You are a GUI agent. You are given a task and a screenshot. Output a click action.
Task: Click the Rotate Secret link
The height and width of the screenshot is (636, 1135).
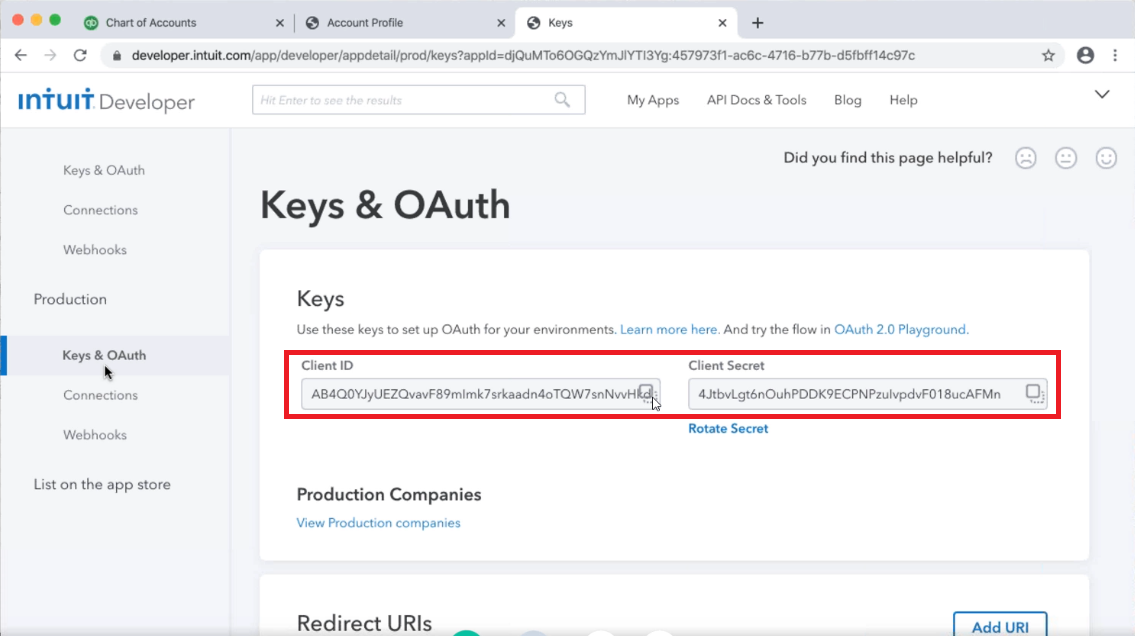click(x=728, y=428)
